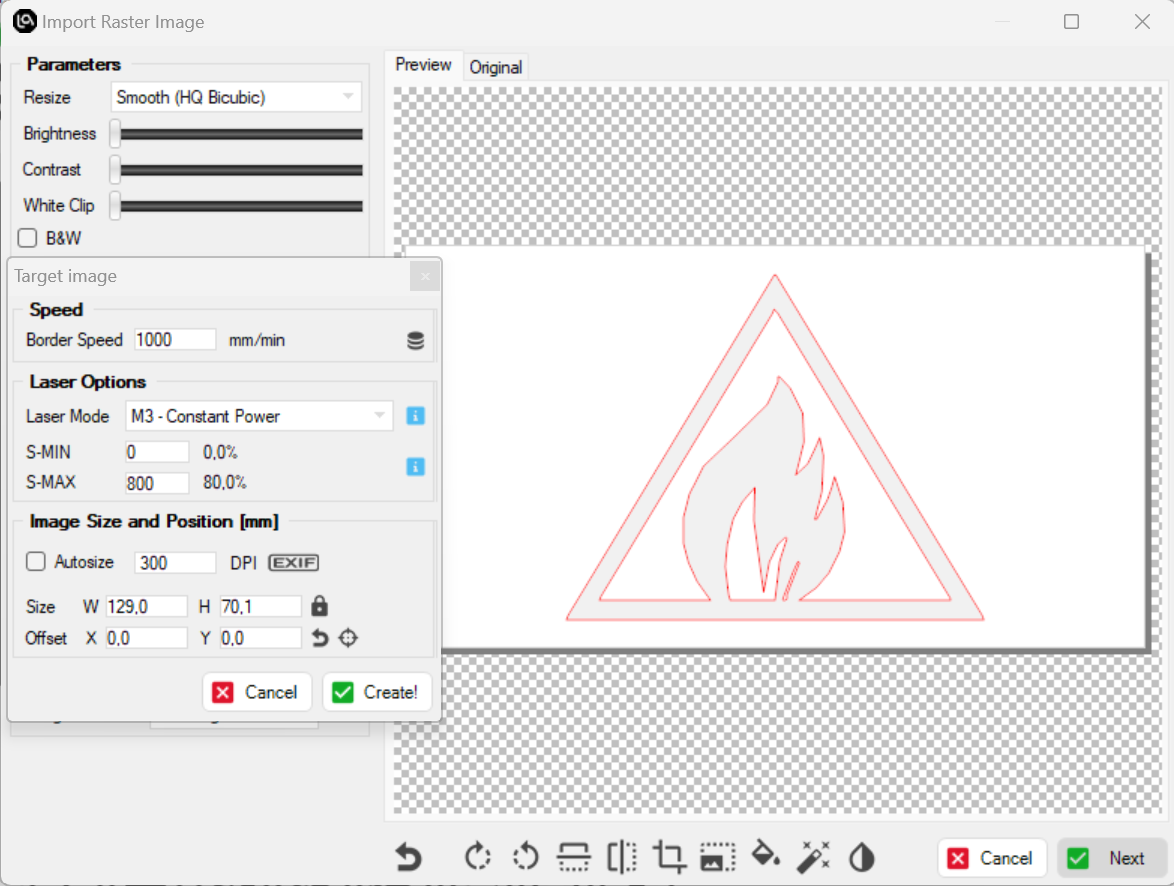Screen dimensions: 1174x886
Task: Click the Brightness slider handle
Action: tap(115, 134)
